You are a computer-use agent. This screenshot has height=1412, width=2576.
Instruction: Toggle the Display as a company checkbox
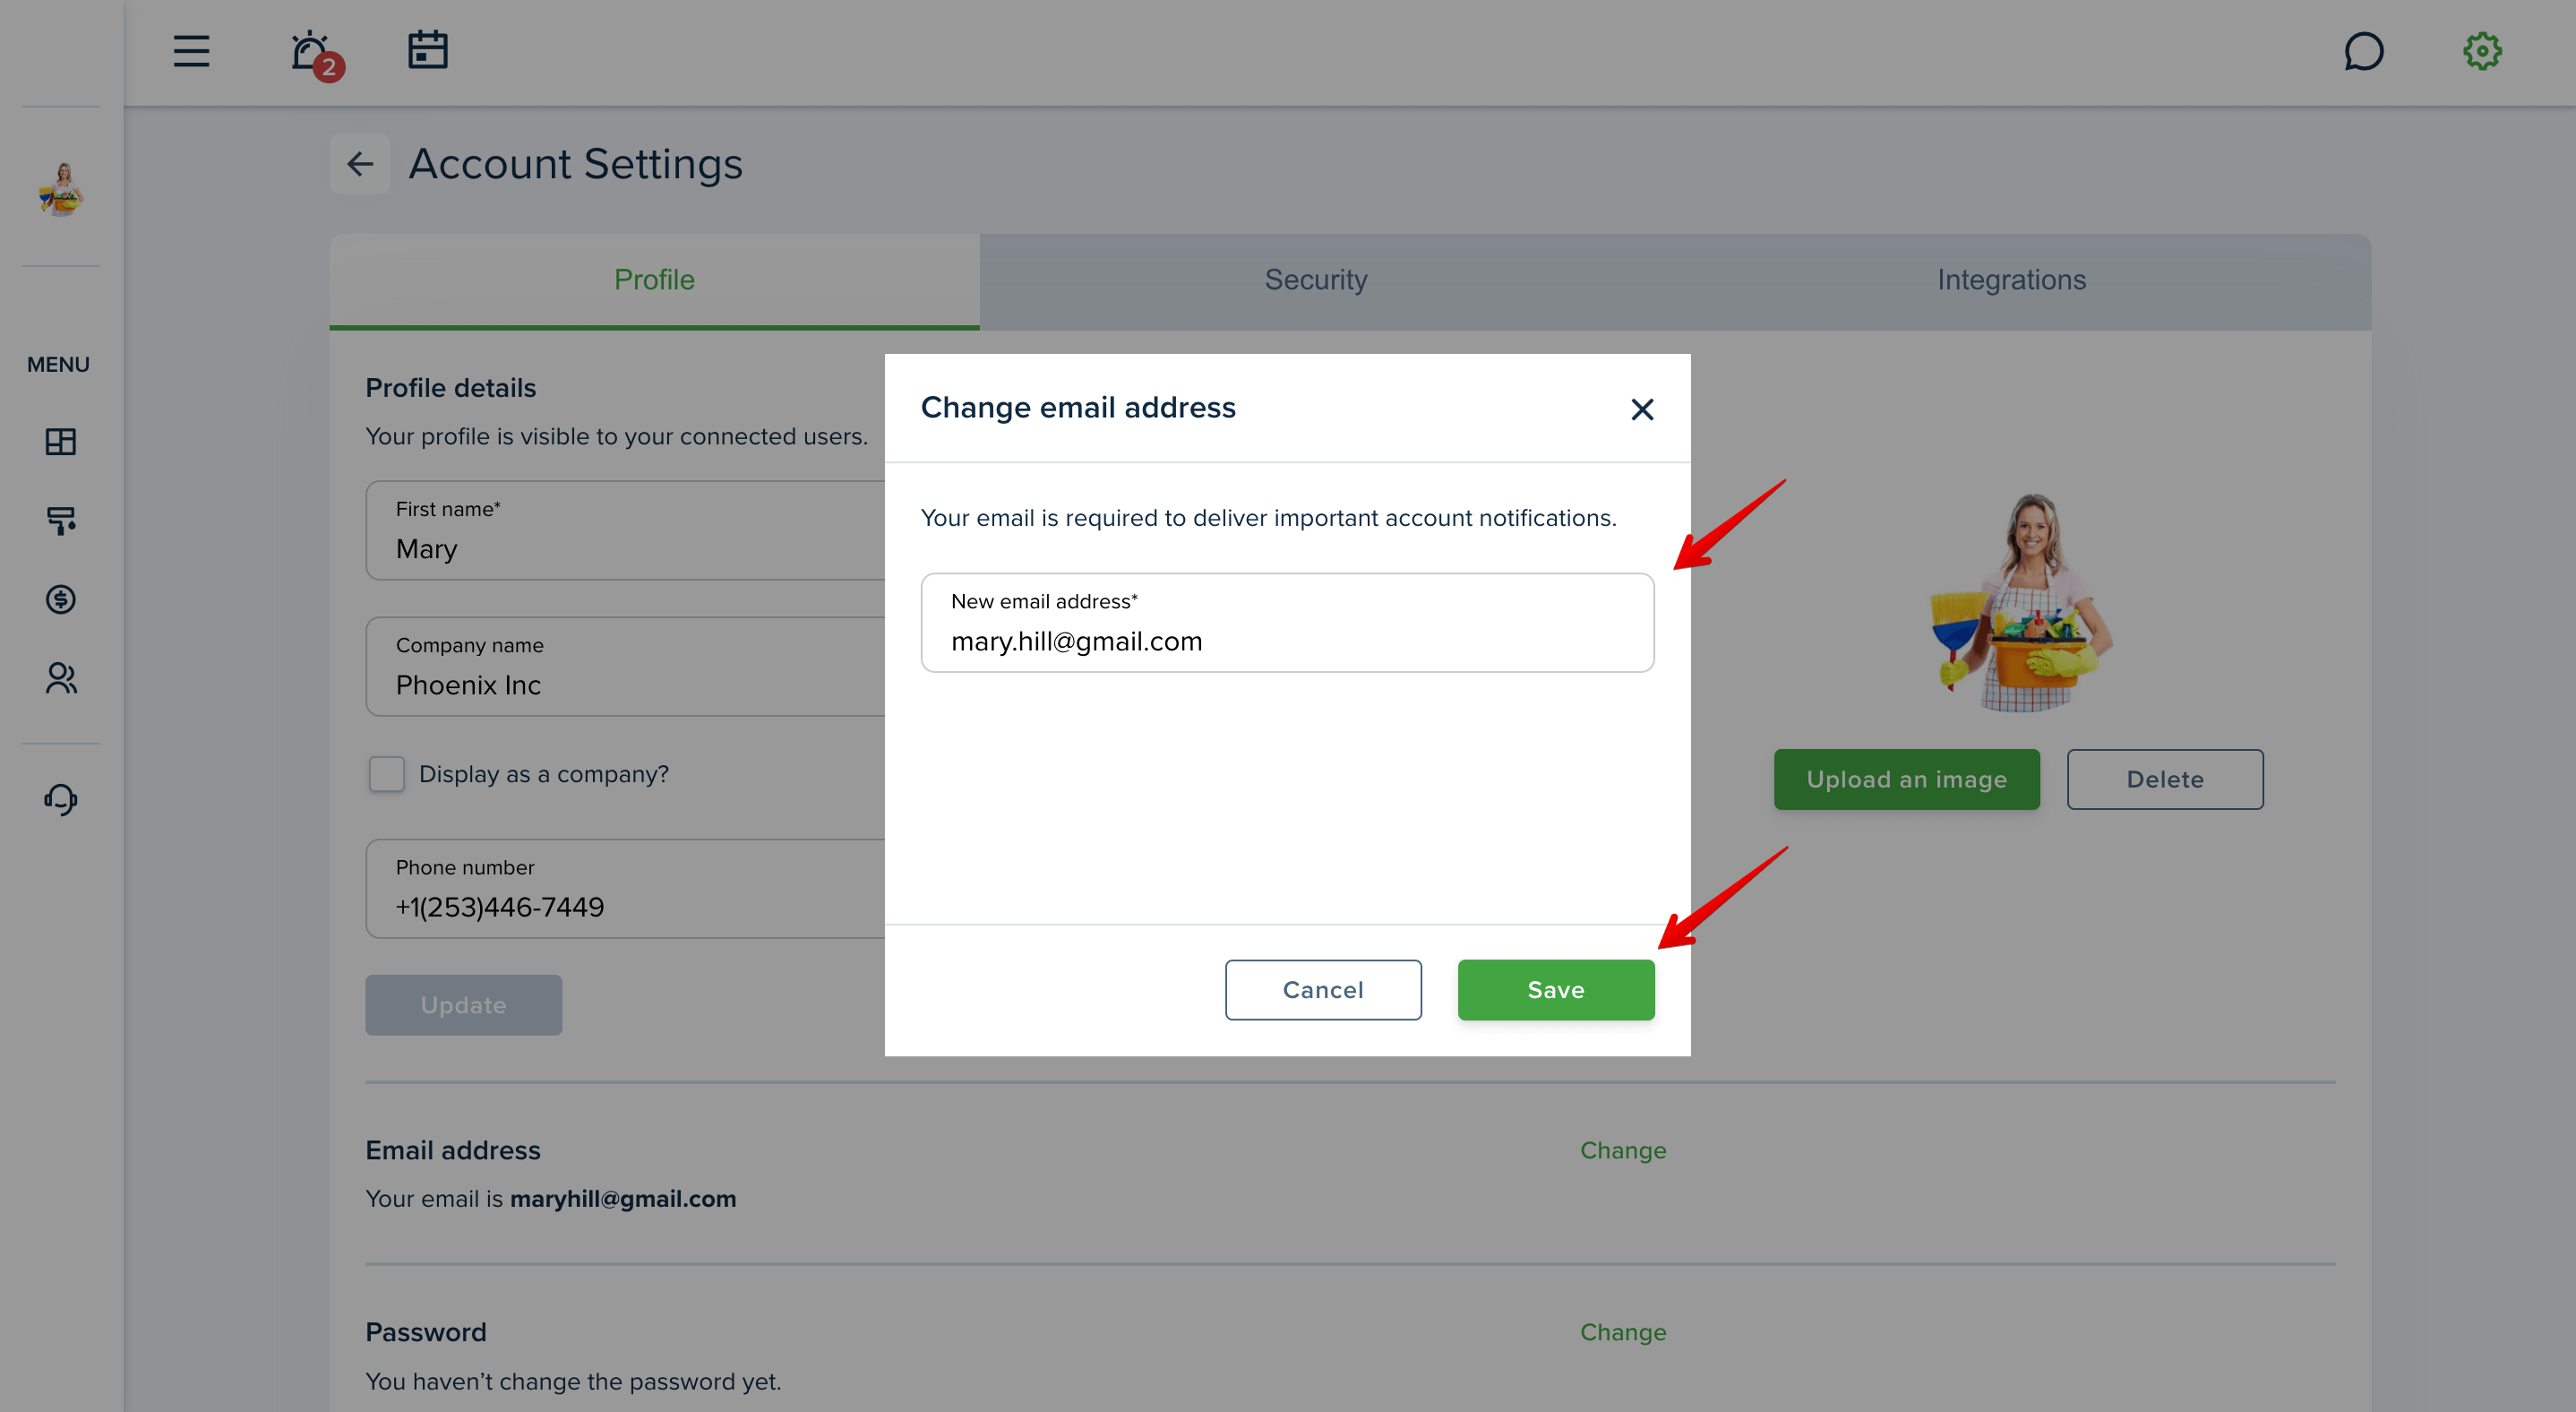point(387,774)
